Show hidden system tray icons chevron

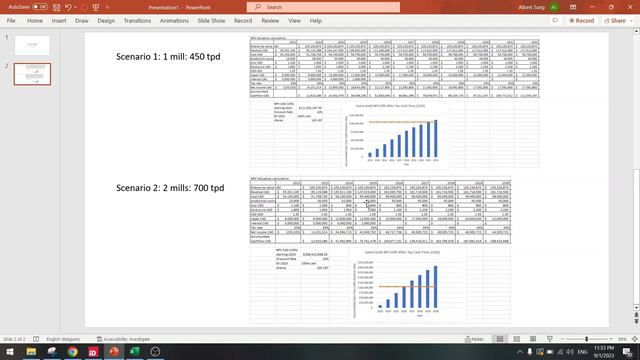[520, 352]
